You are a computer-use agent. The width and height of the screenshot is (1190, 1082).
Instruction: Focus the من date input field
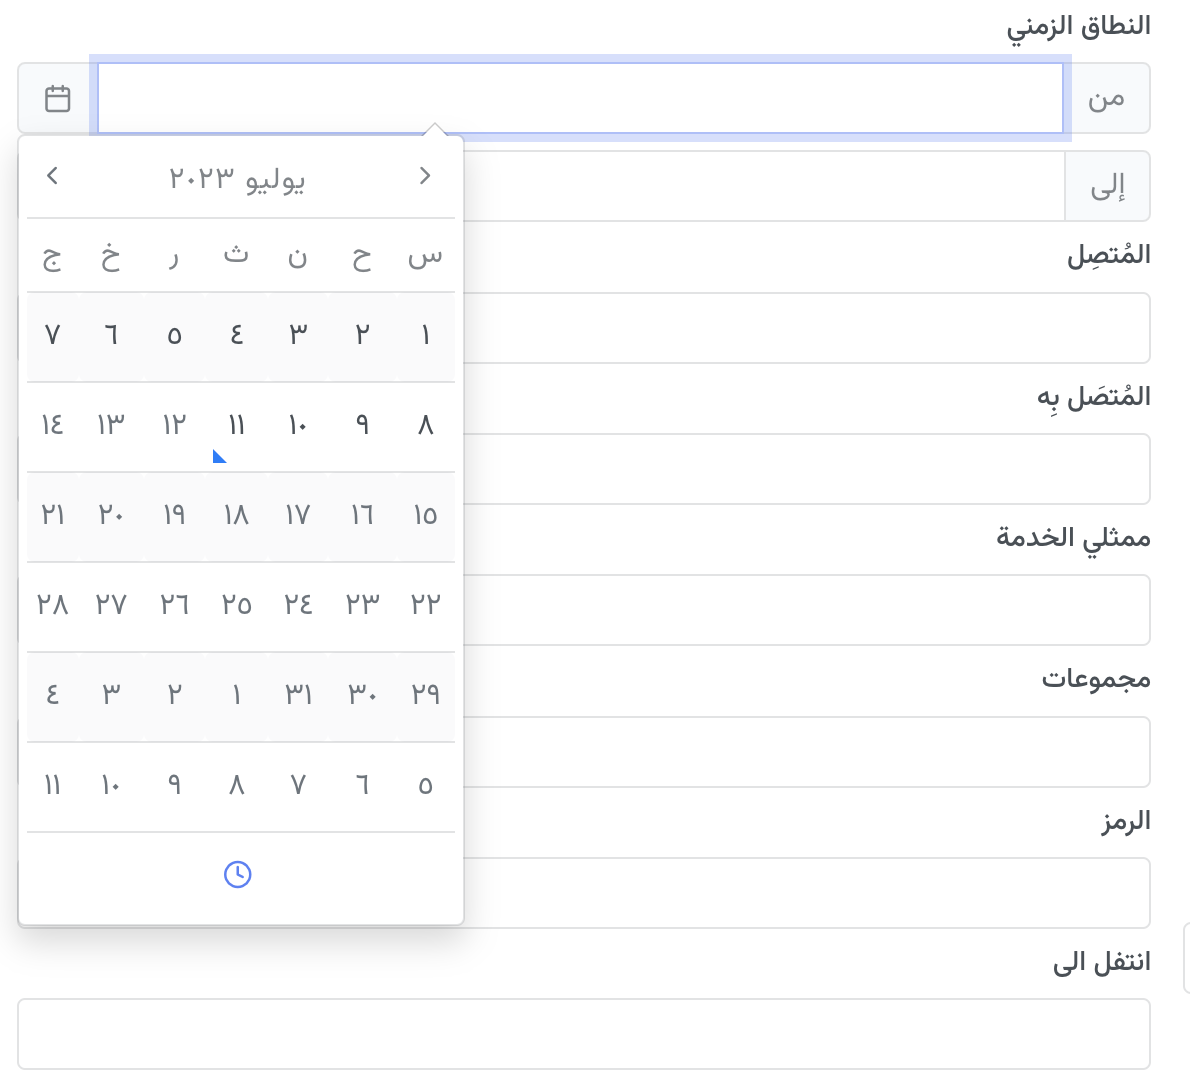point(581,99)
